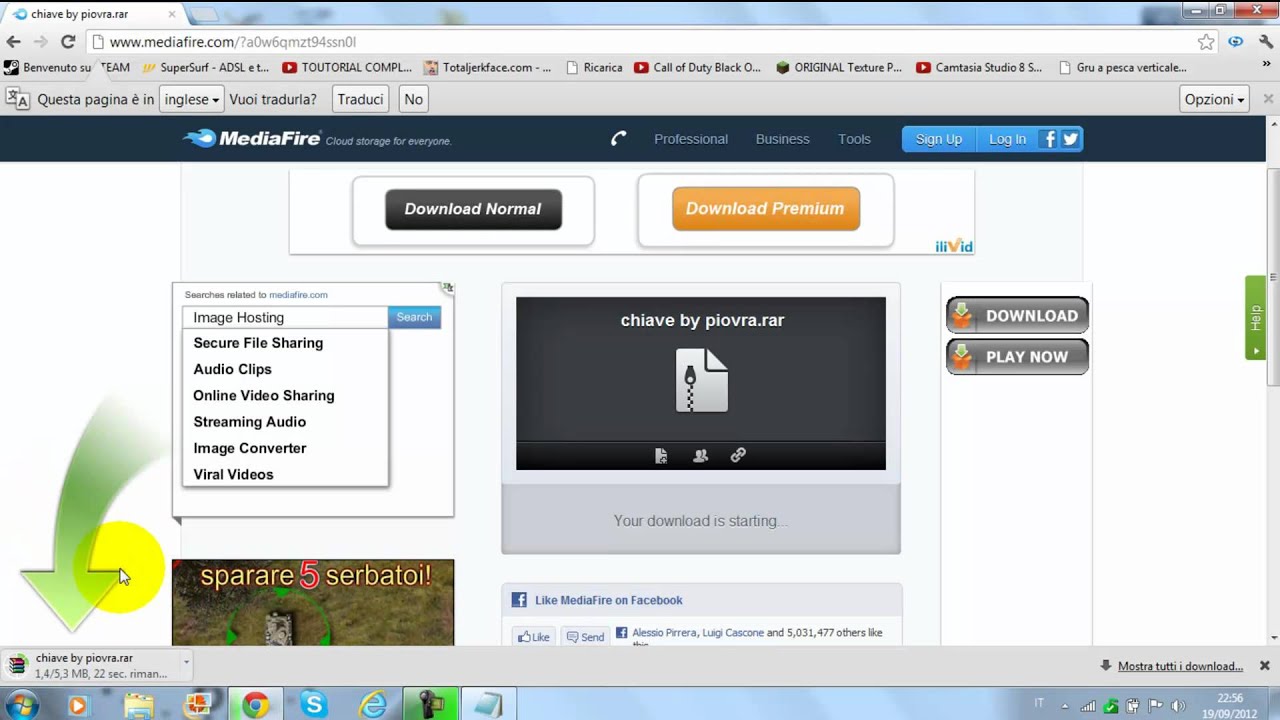This screenshot has height=720, width=1280.
Task: Click the PLAY NOW ad button
Action: coord(1017,356)
